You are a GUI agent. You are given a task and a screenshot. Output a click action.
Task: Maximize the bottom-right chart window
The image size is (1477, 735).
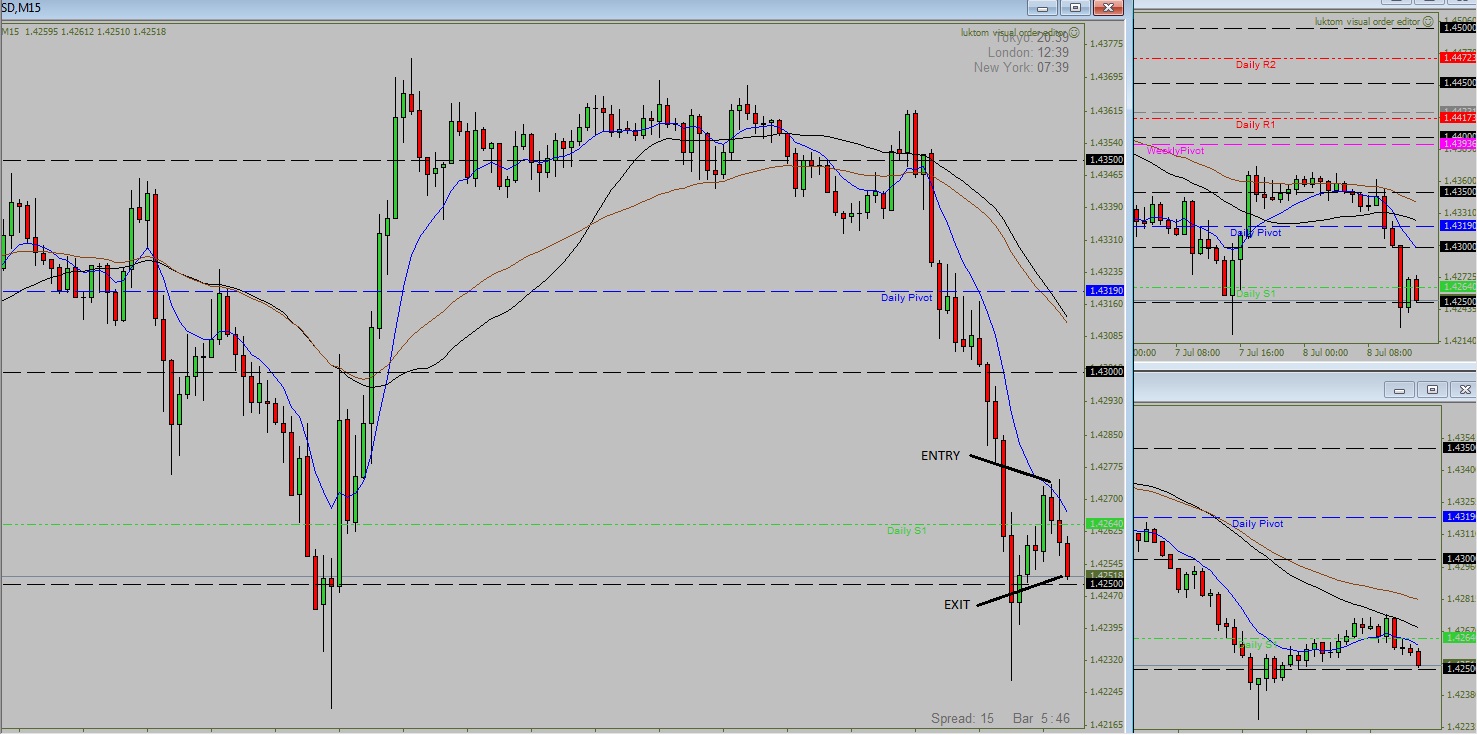pos(1432,389)
